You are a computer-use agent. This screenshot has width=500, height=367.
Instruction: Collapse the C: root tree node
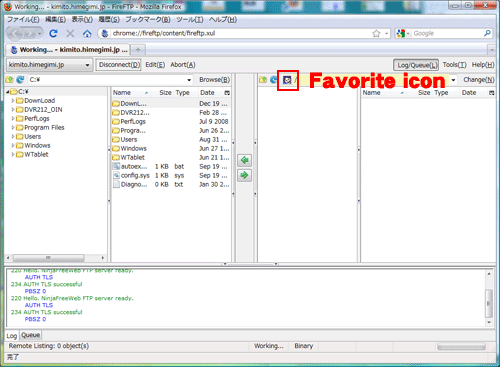[x=7, y=92]
